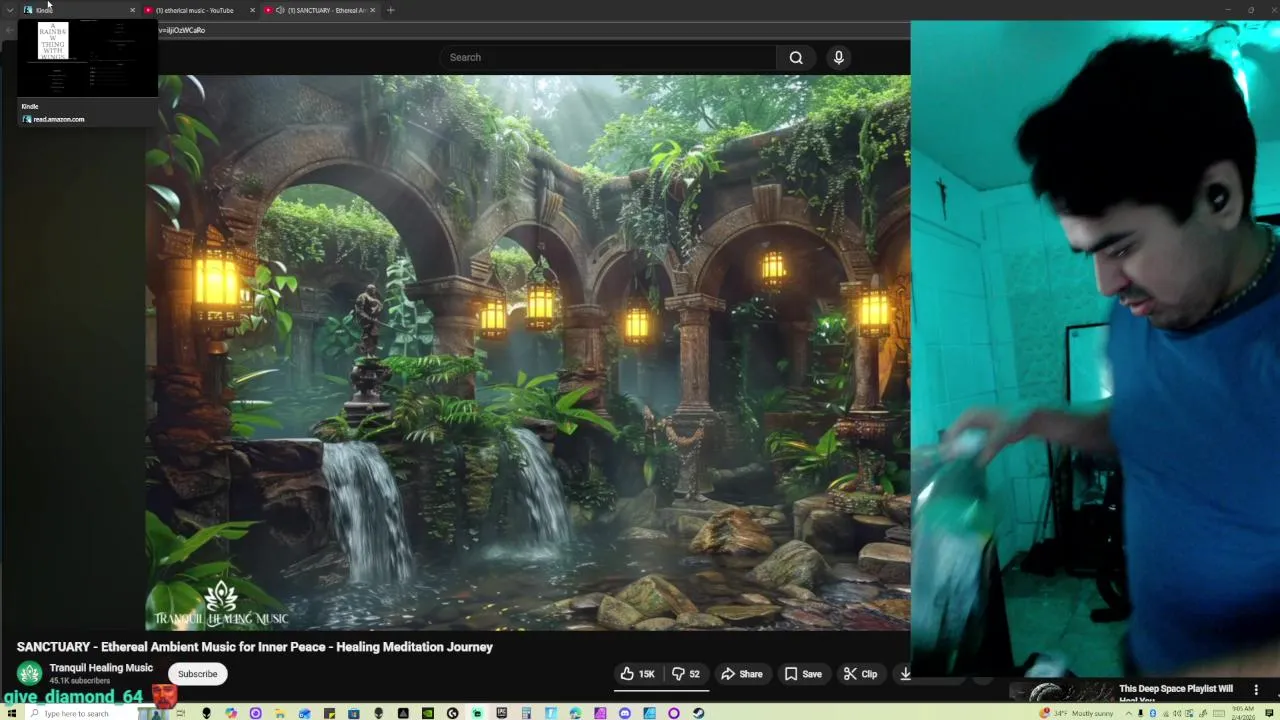Mute the SANCTUARY tab via speaker icon

tap(280, 10)
